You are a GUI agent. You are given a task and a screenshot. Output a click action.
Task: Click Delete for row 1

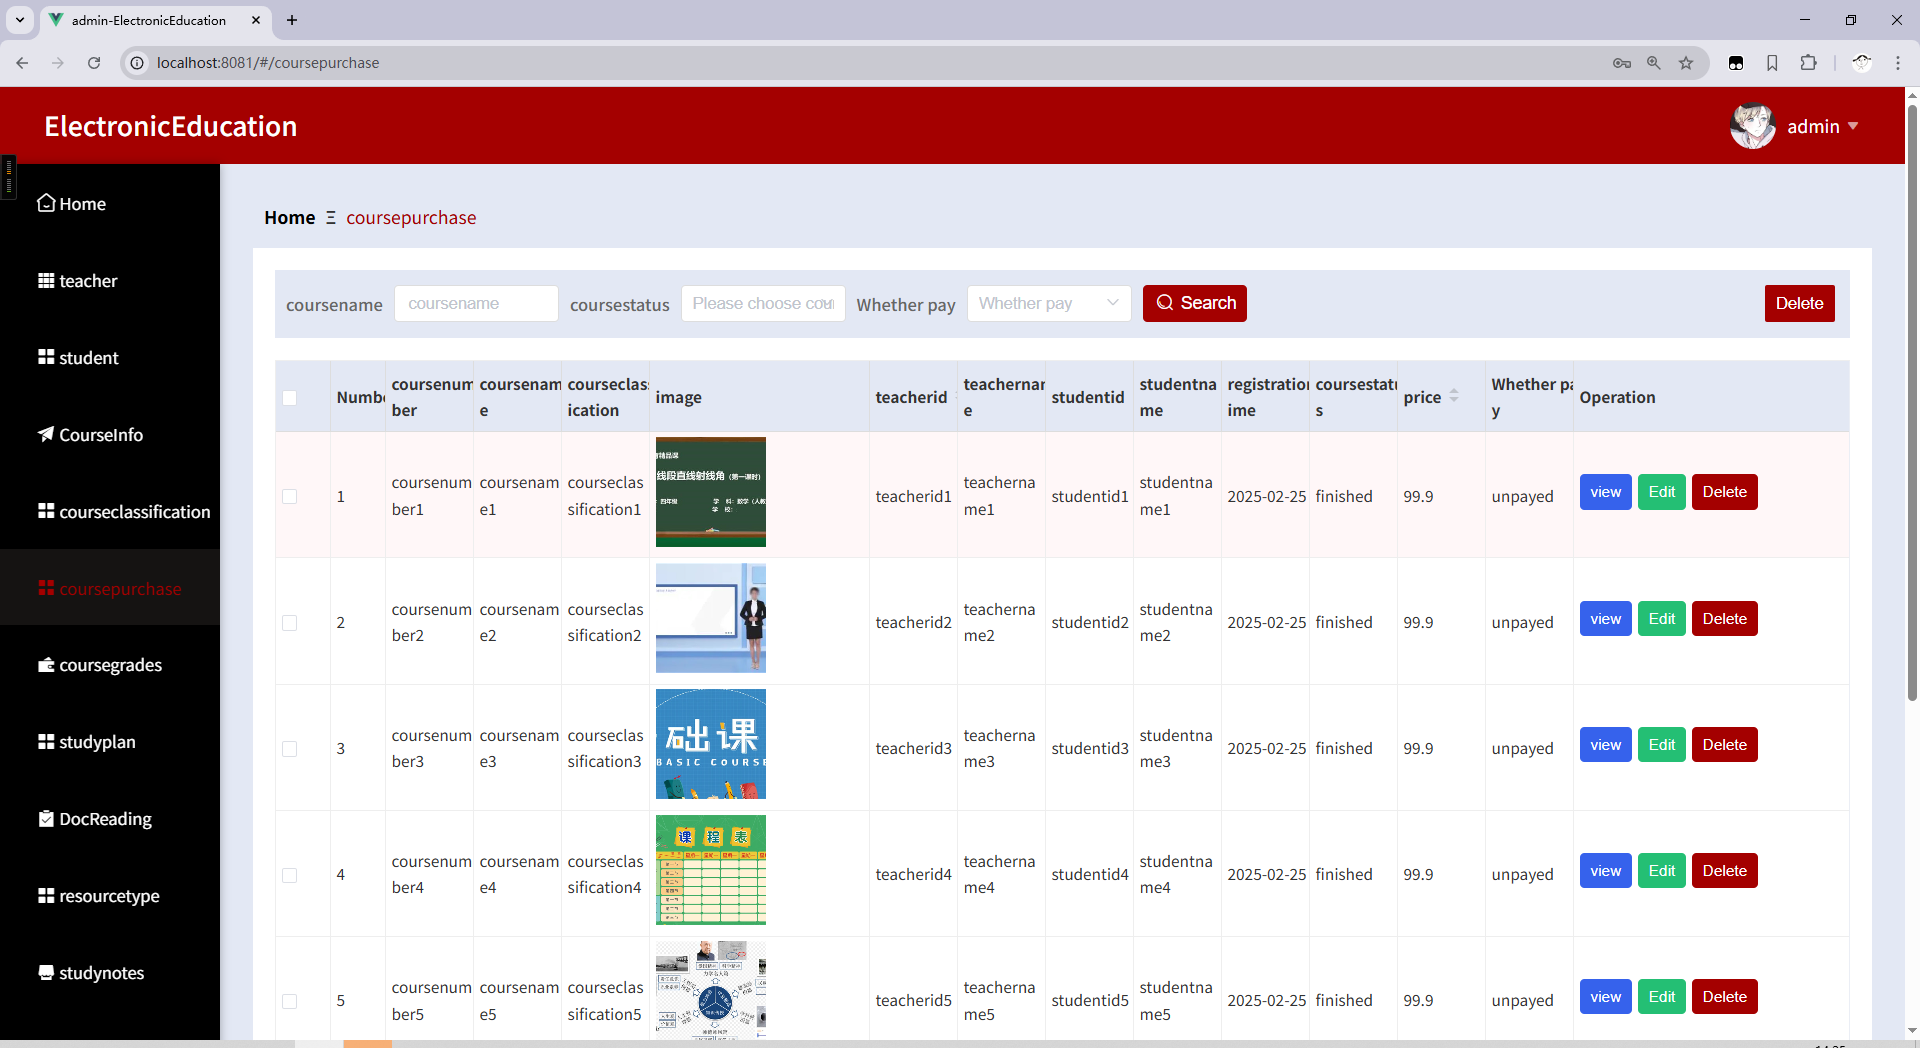click(x=1725, y=492)
